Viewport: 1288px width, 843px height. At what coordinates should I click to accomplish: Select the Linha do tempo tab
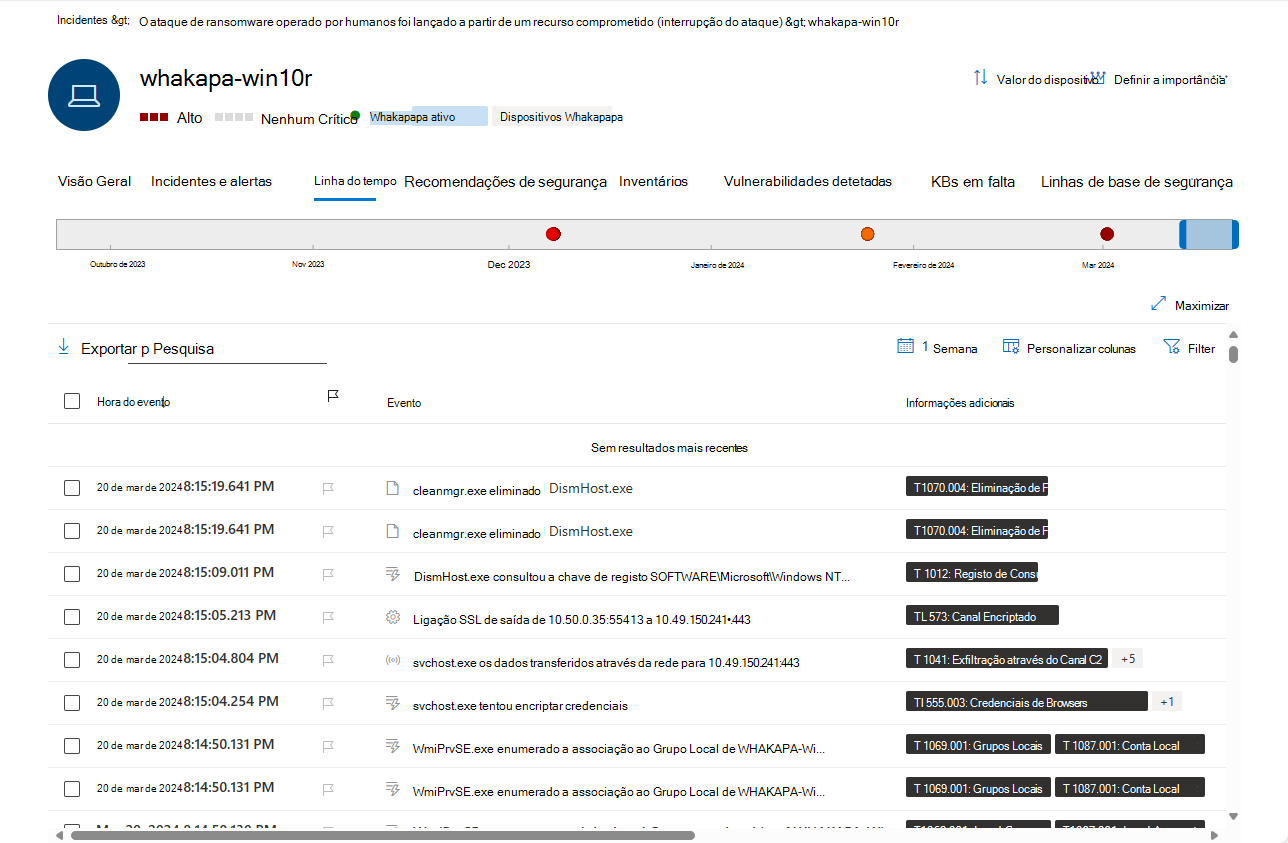click(x=355, y=181)
